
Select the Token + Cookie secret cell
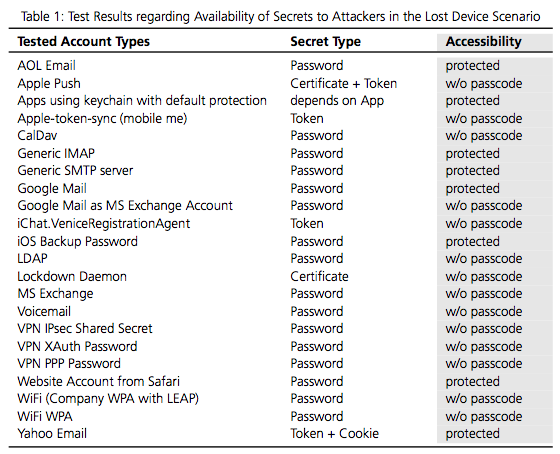334,433
